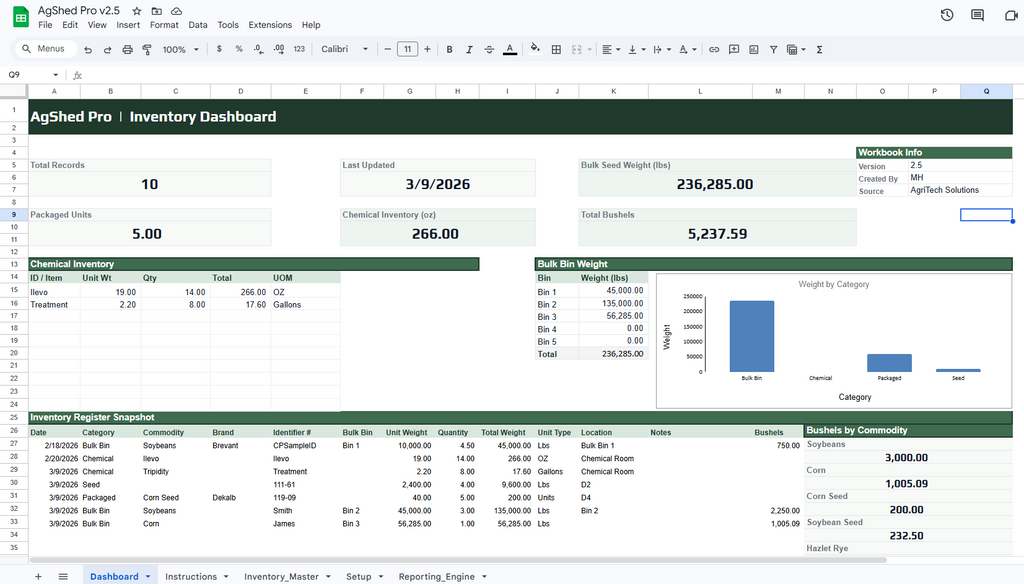Open the Calibri font dropdown
The width and height of the screenshot is (1024, 584).
pyautogui.click(x=344, y=48)
